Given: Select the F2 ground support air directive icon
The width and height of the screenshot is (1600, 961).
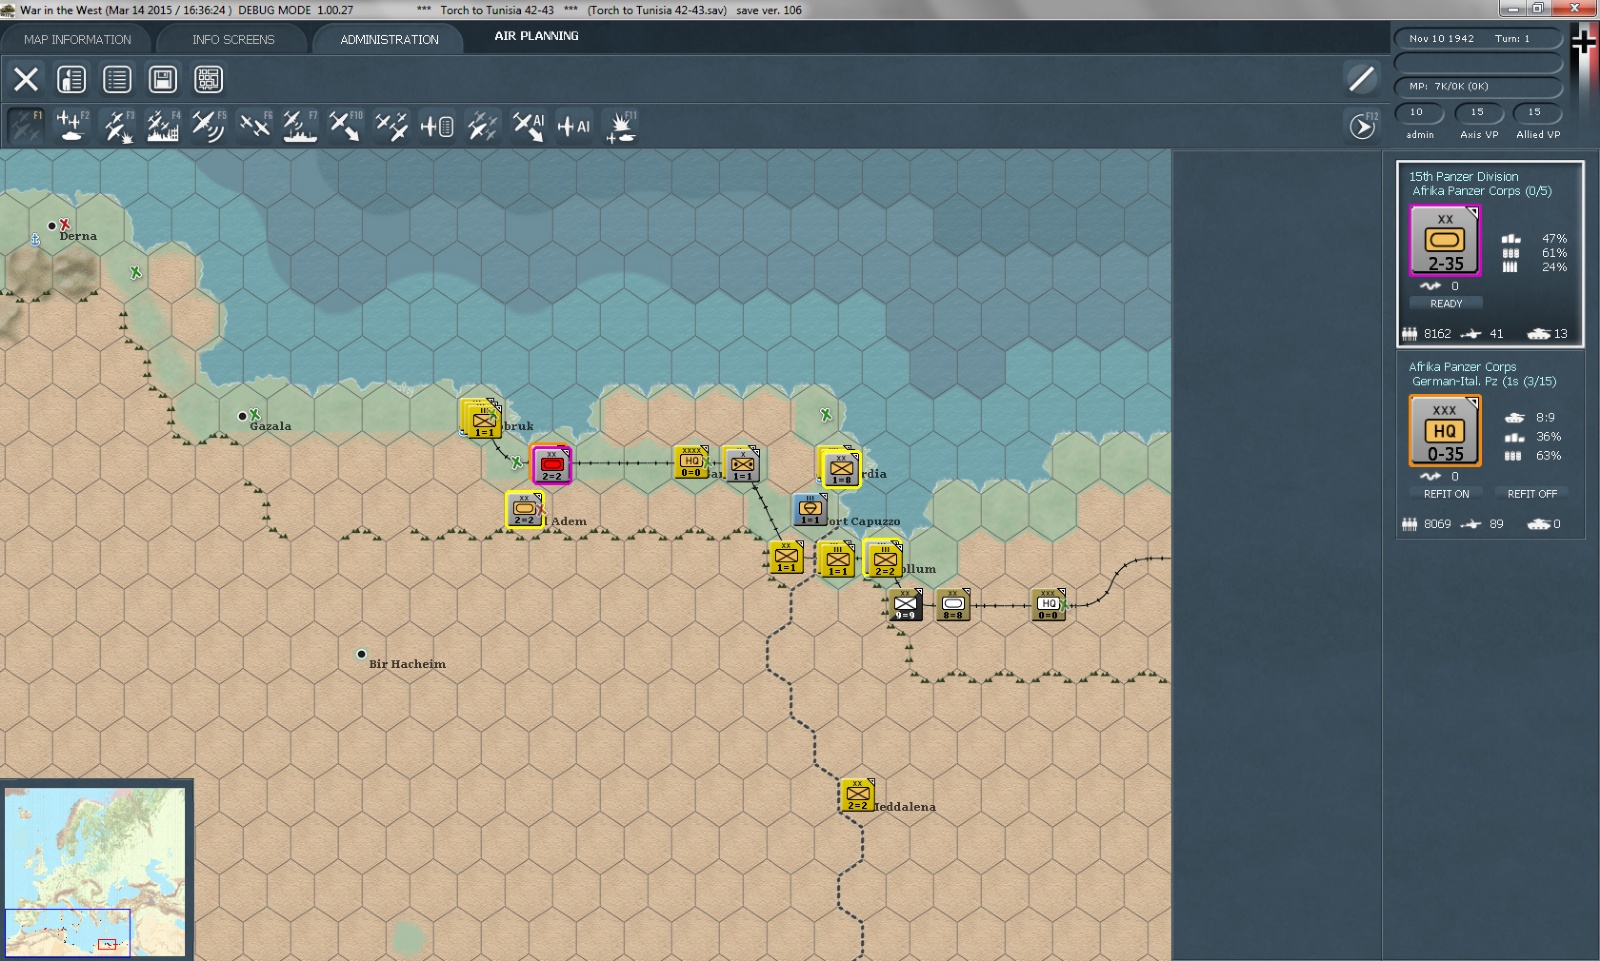Looking at the screenshot, I should 71,126.
